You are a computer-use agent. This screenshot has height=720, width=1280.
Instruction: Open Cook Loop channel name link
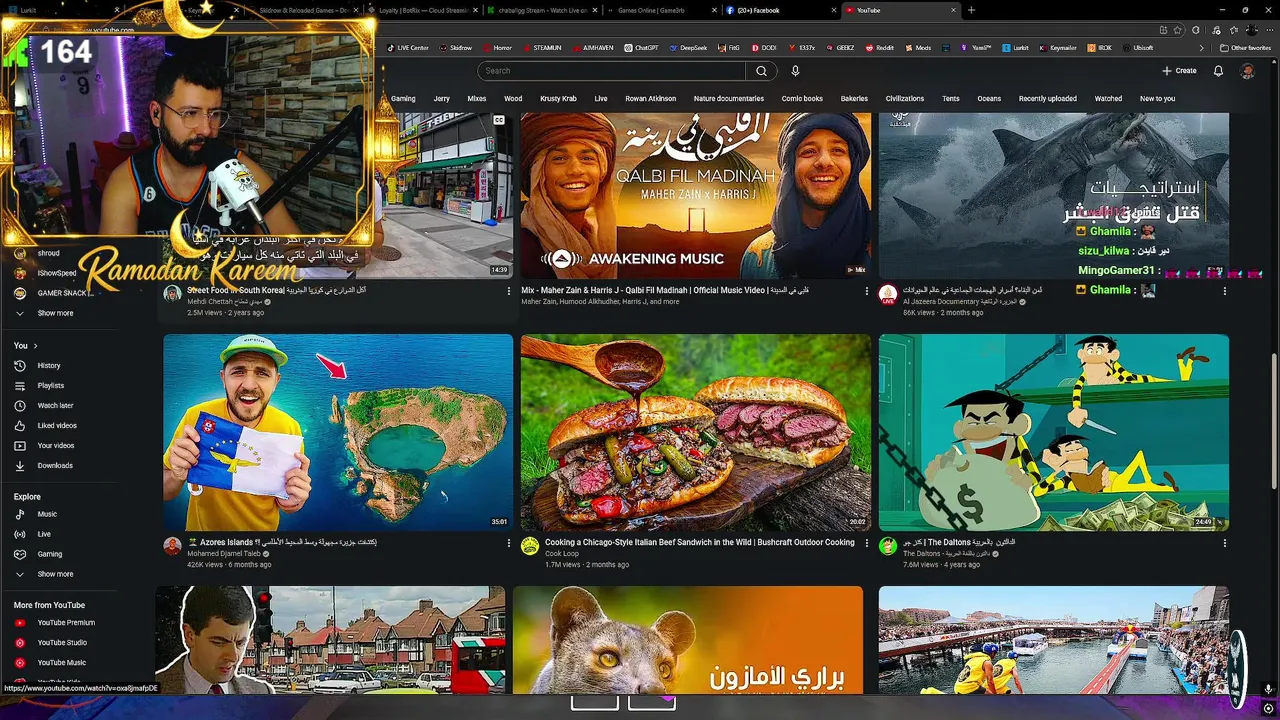(x=562, y=554)
